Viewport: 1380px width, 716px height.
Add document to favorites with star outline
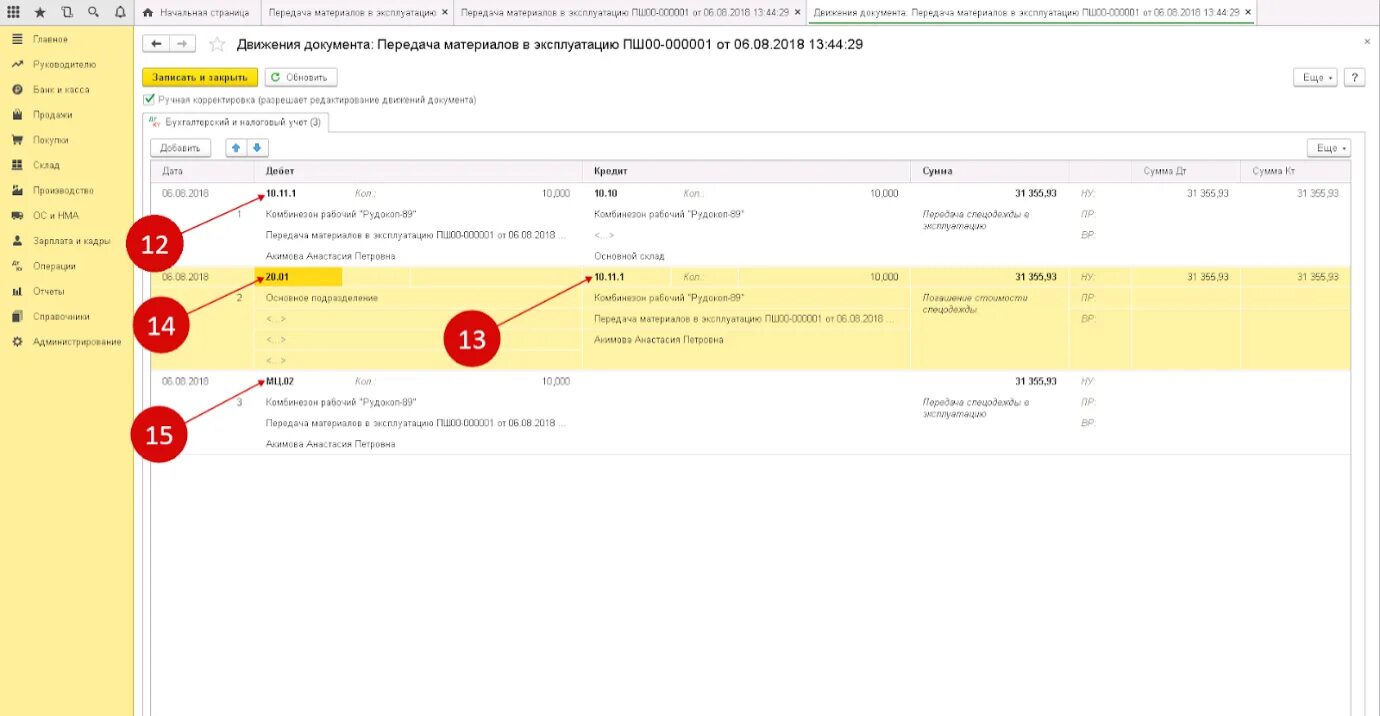tap(216, 44)
